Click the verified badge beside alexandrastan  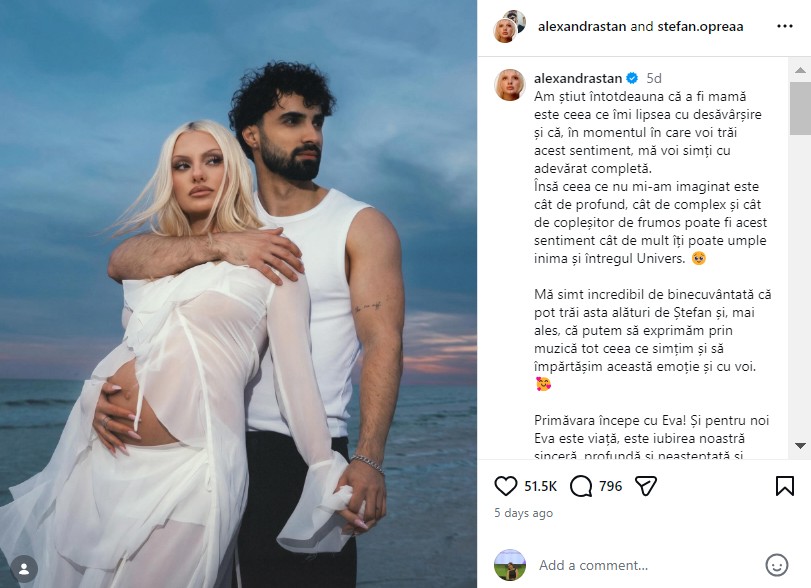pyautogui.click(x=632, y=78)
